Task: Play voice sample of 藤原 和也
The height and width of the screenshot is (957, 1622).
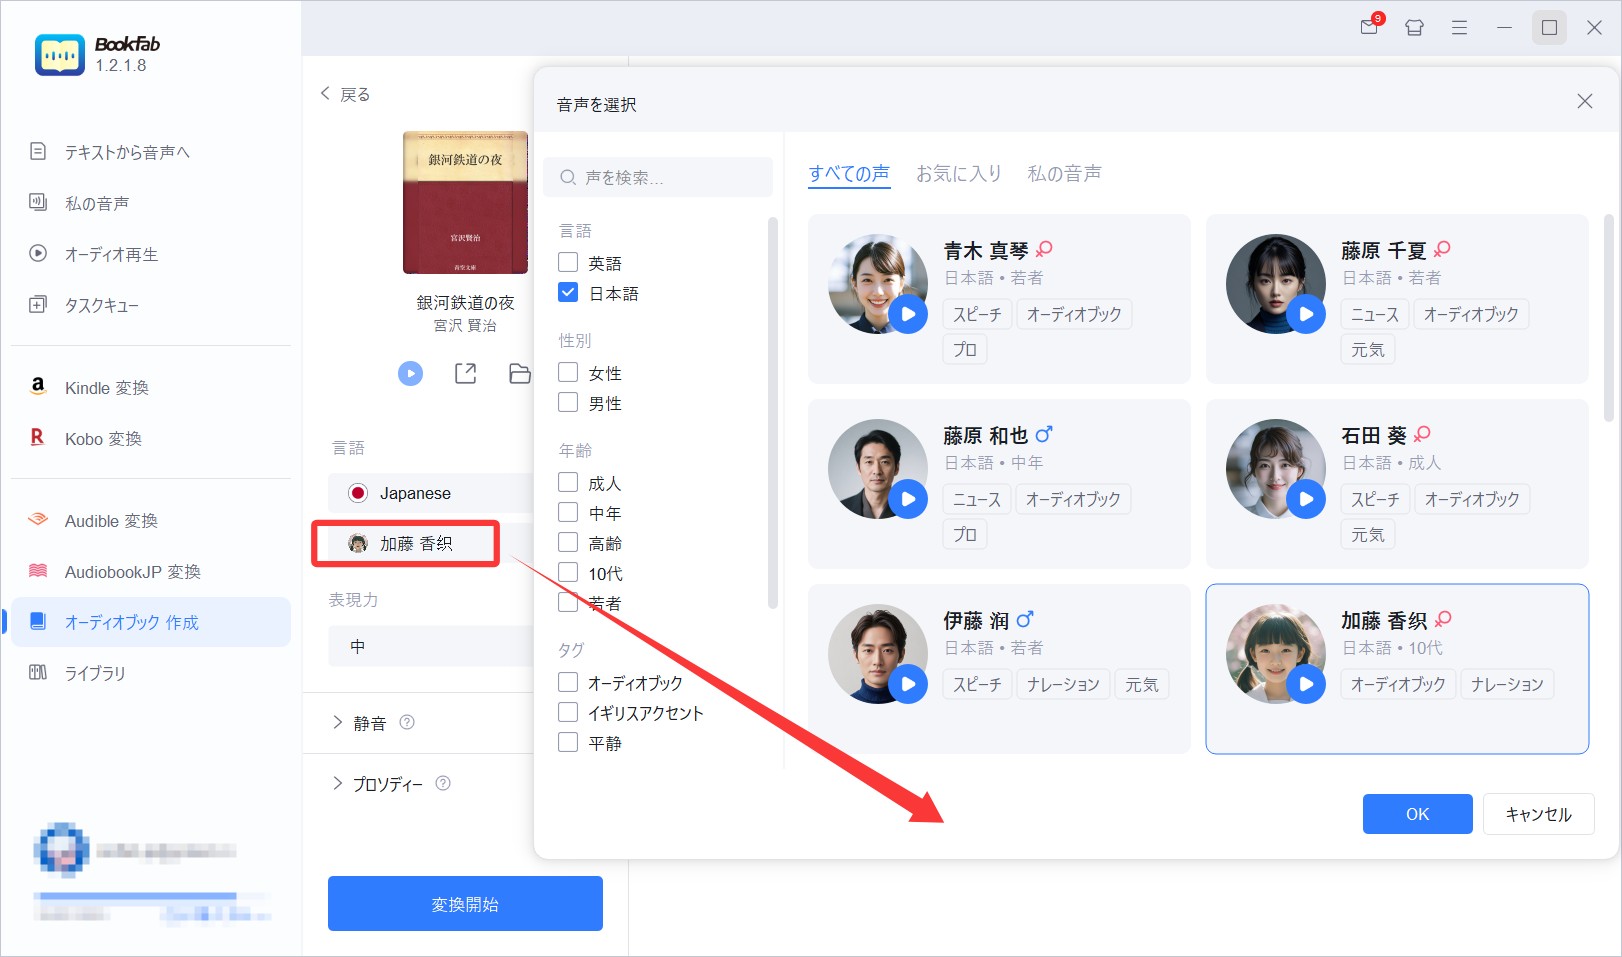Action: tap(908, 499)
